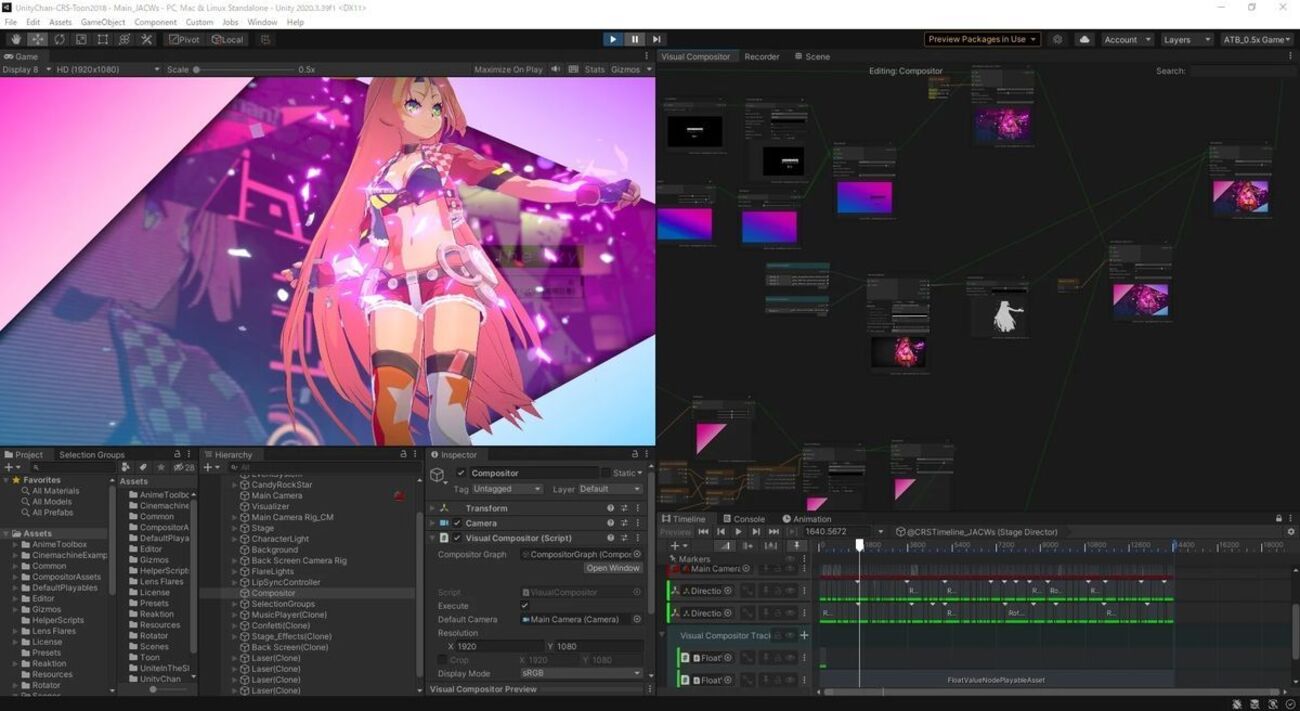Toggle Local handle rotation mode

tap(227, 39)
